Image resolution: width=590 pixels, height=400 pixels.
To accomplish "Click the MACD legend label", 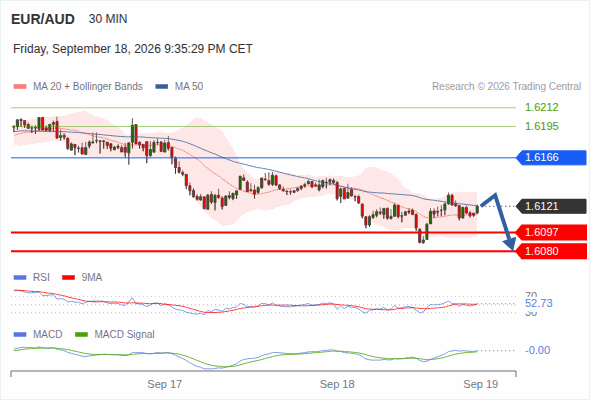I will click(x=47, y=335).
